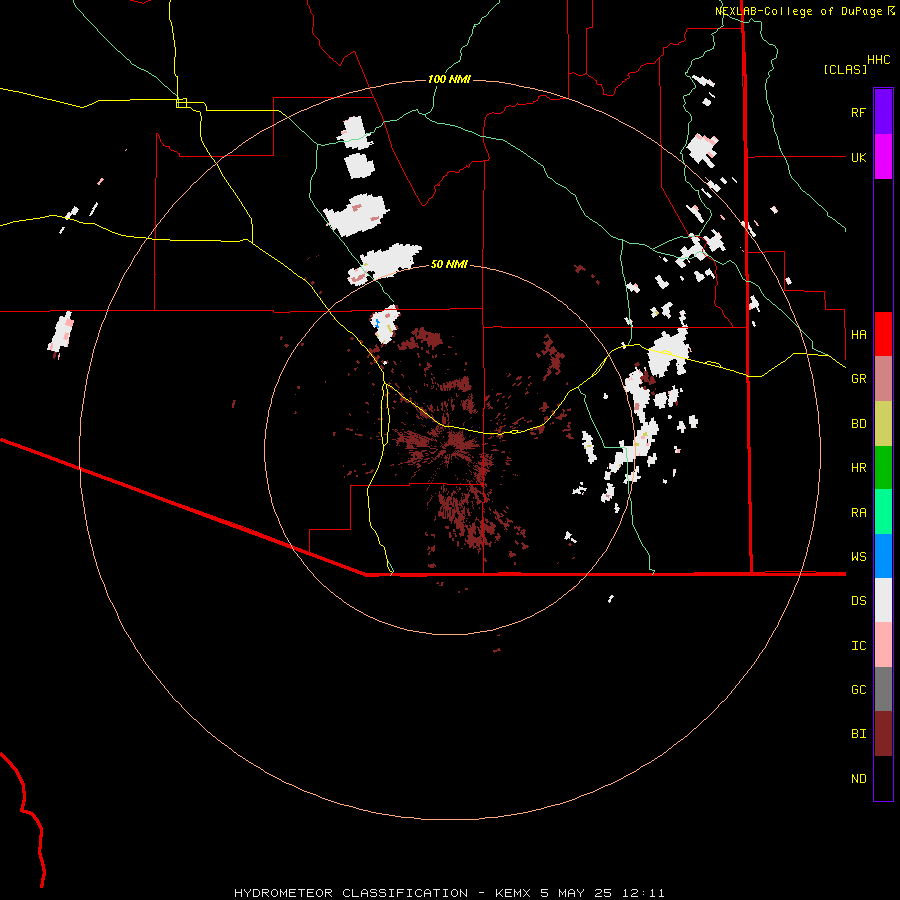
Task: Click the UK legend label
Action: click(x=858, y=157)
